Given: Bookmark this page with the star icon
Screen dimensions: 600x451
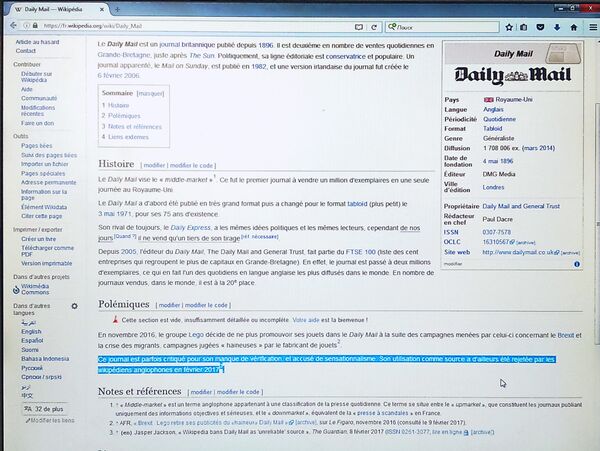Looking at the screenshot, I should [x=509, y=27].
